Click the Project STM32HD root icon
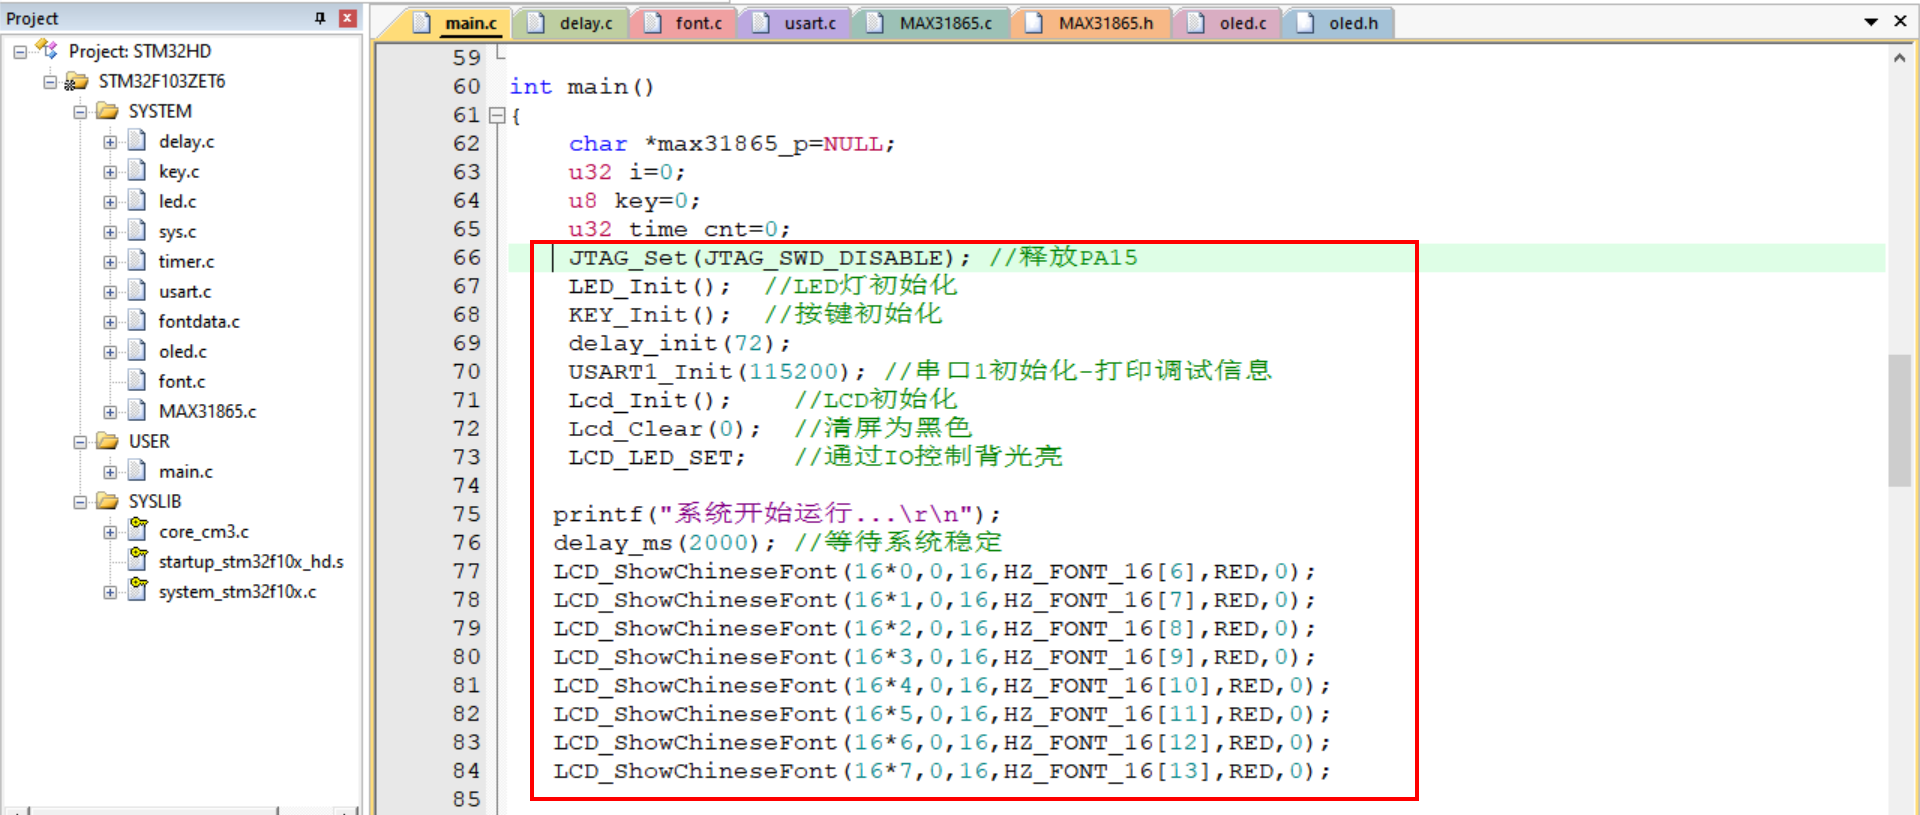Image resolution: width=1920 pixels, height=815 pixels. 47,50
